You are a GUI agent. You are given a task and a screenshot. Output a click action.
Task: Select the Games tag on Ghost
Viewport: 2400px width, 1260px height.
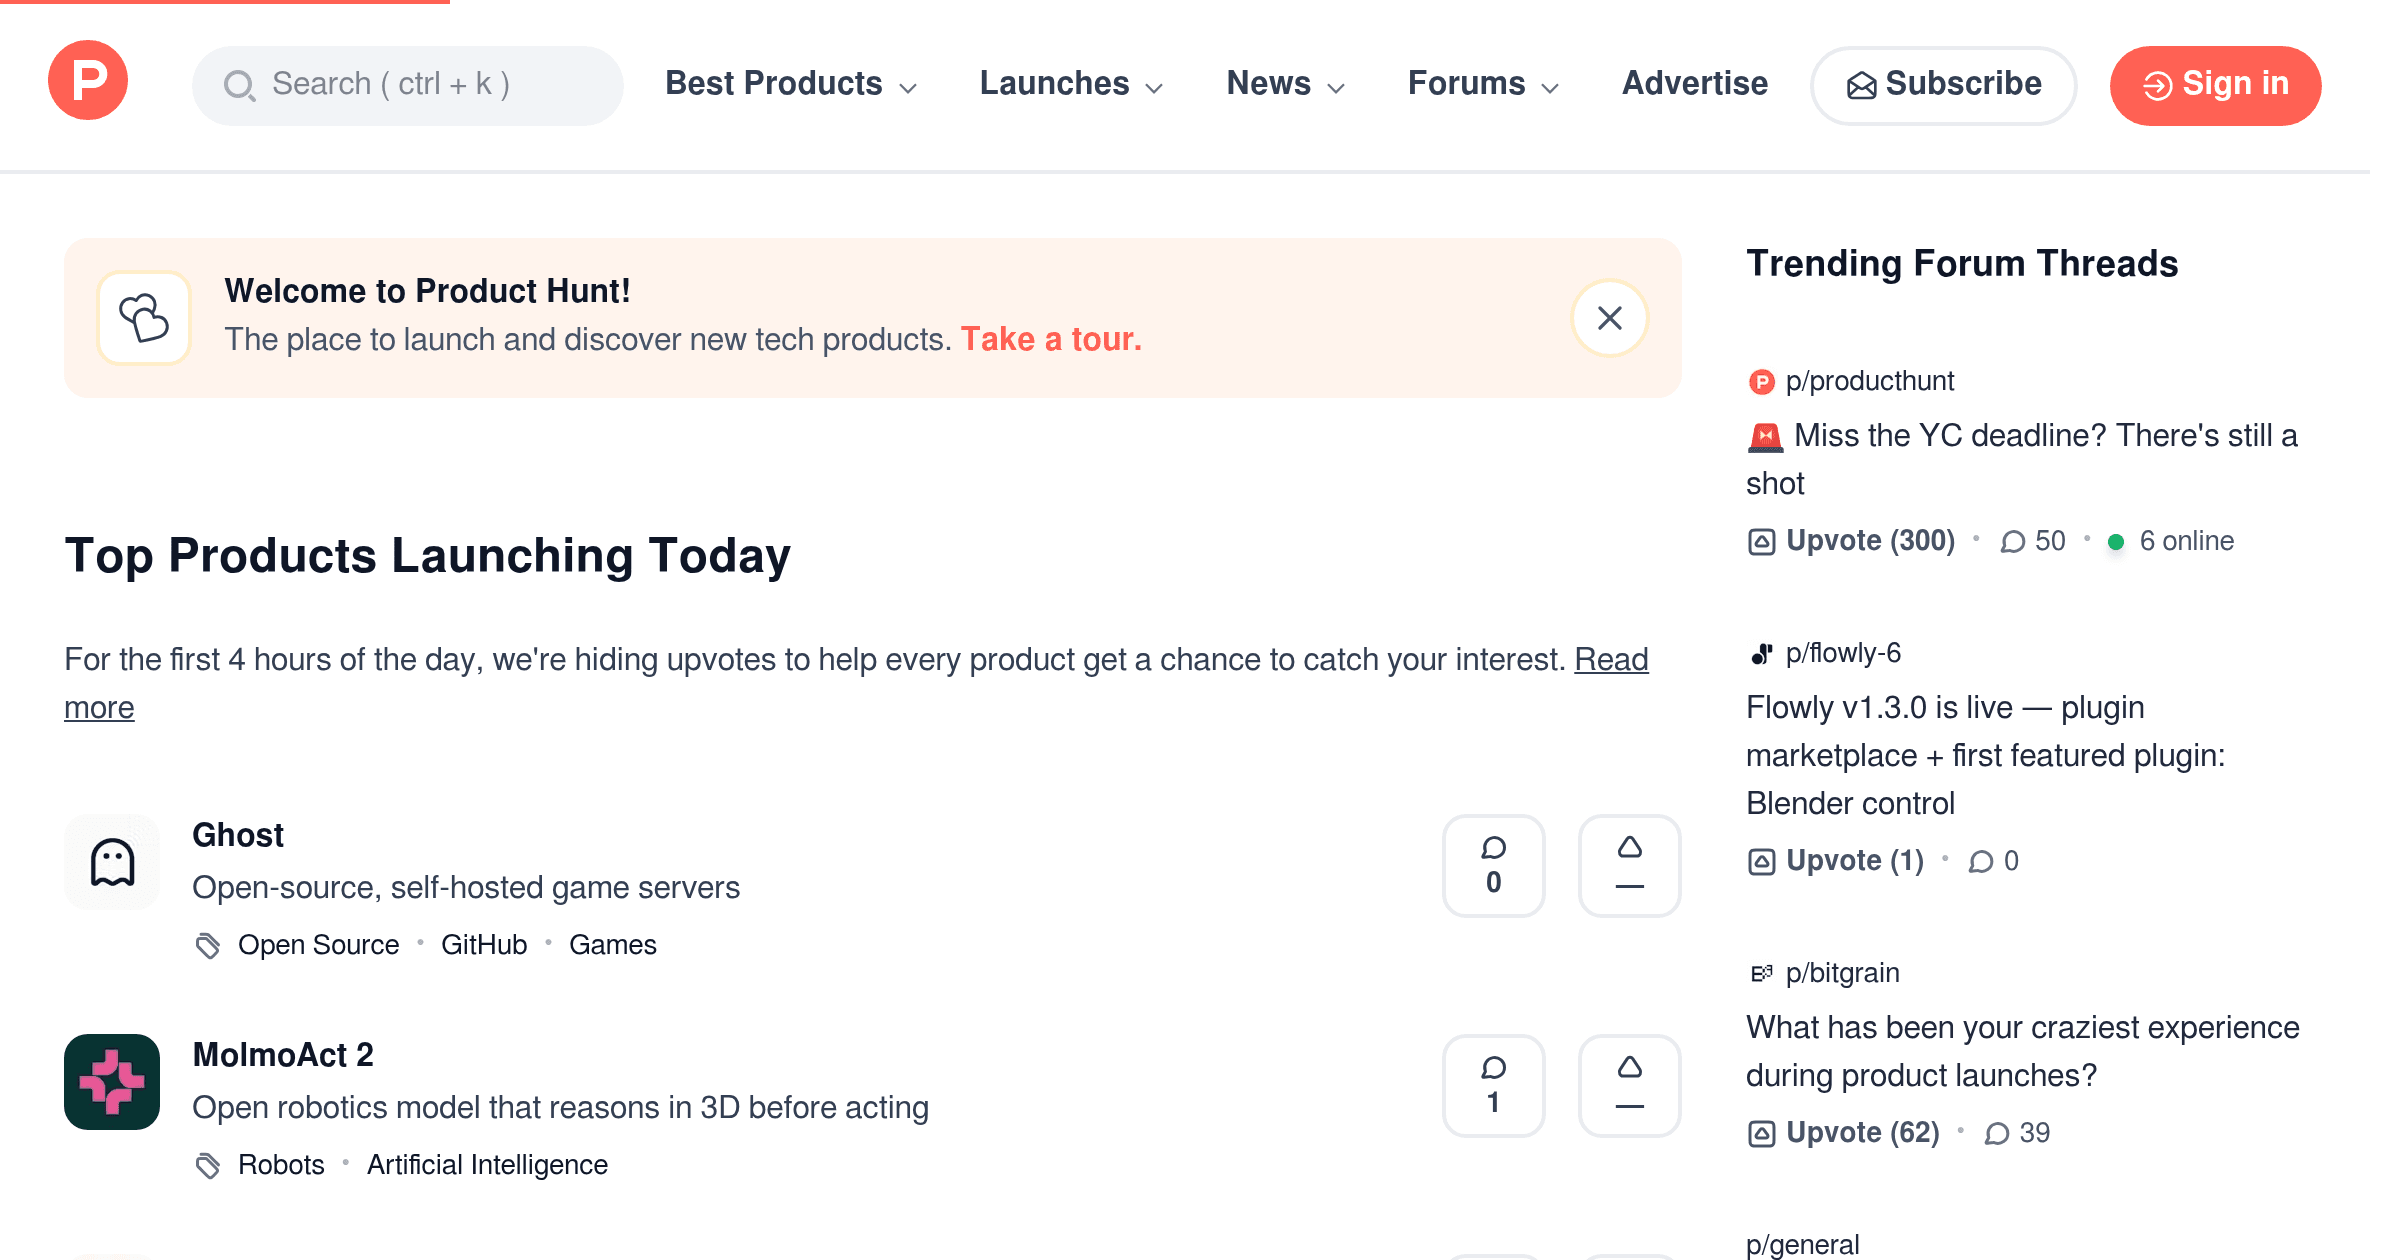click(613, 945)
